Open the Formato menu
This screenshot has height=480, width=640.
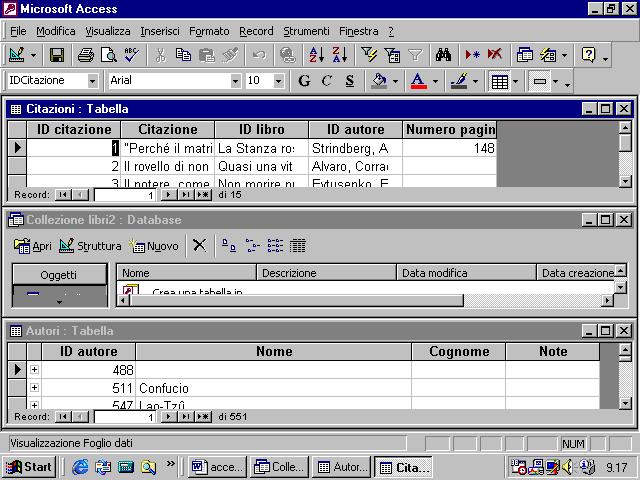[x=209, y=31]
